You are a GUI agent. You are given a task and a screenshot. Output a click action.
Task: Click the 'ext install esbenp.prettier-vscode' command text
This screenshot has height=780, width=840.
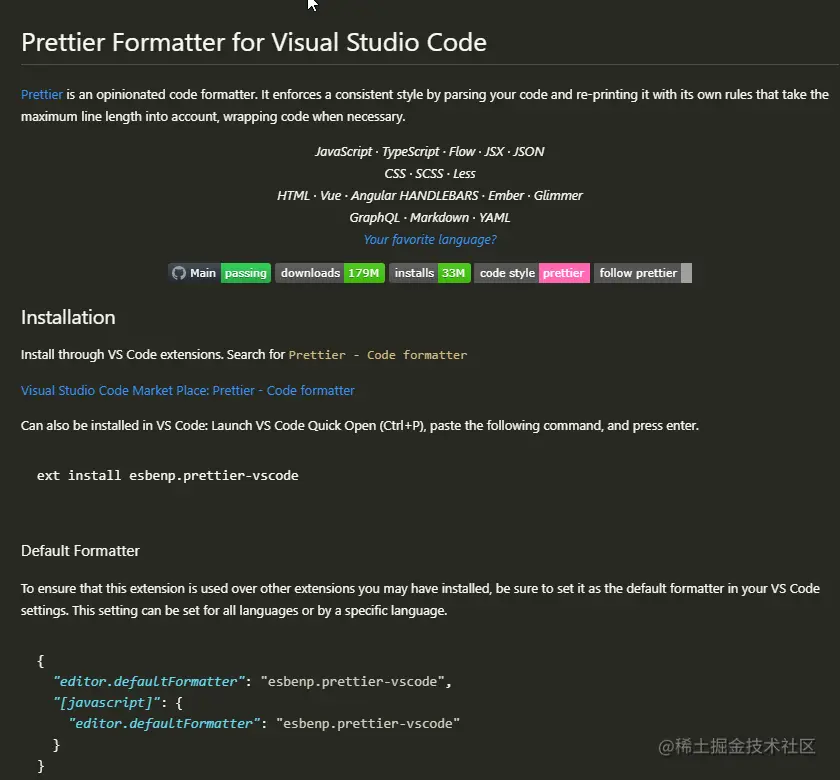tap(168, 476)
